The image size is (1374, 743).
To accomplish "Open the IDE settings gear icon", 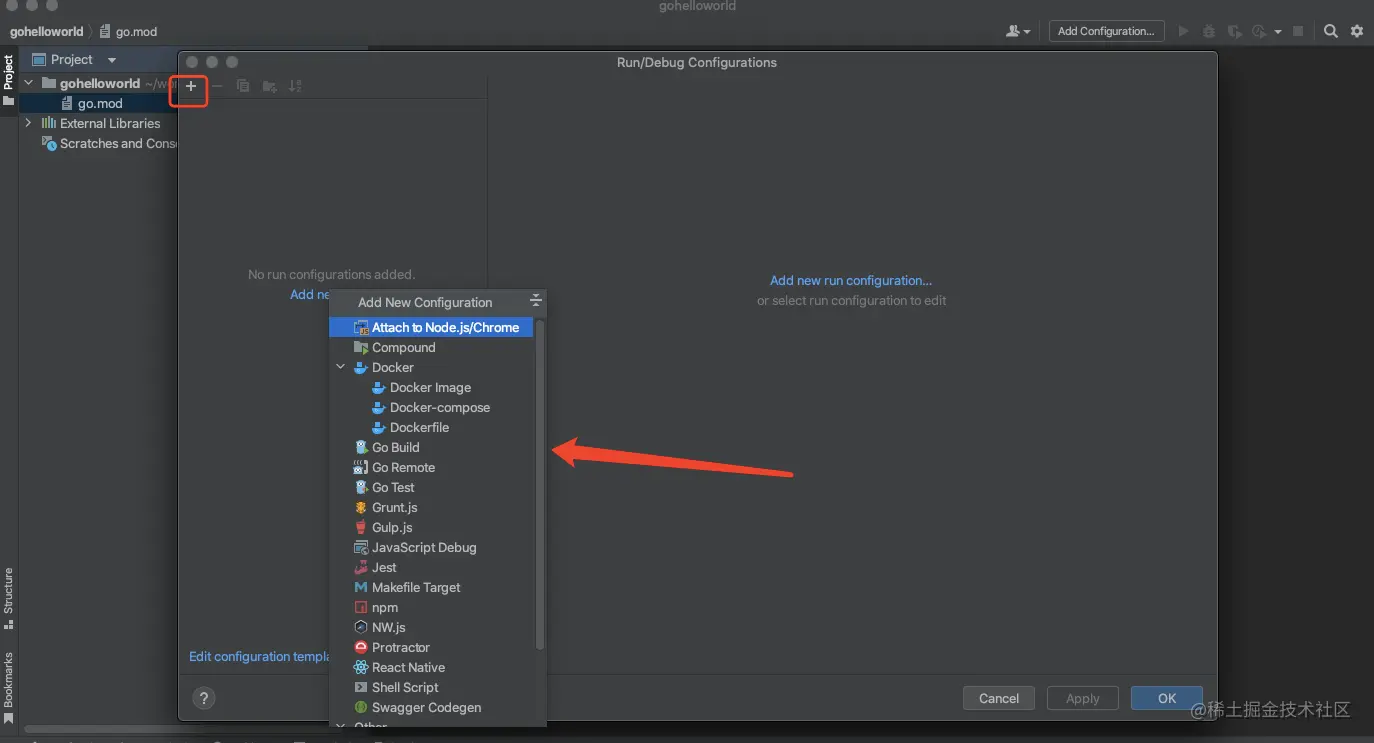I will pos(1357,31).
